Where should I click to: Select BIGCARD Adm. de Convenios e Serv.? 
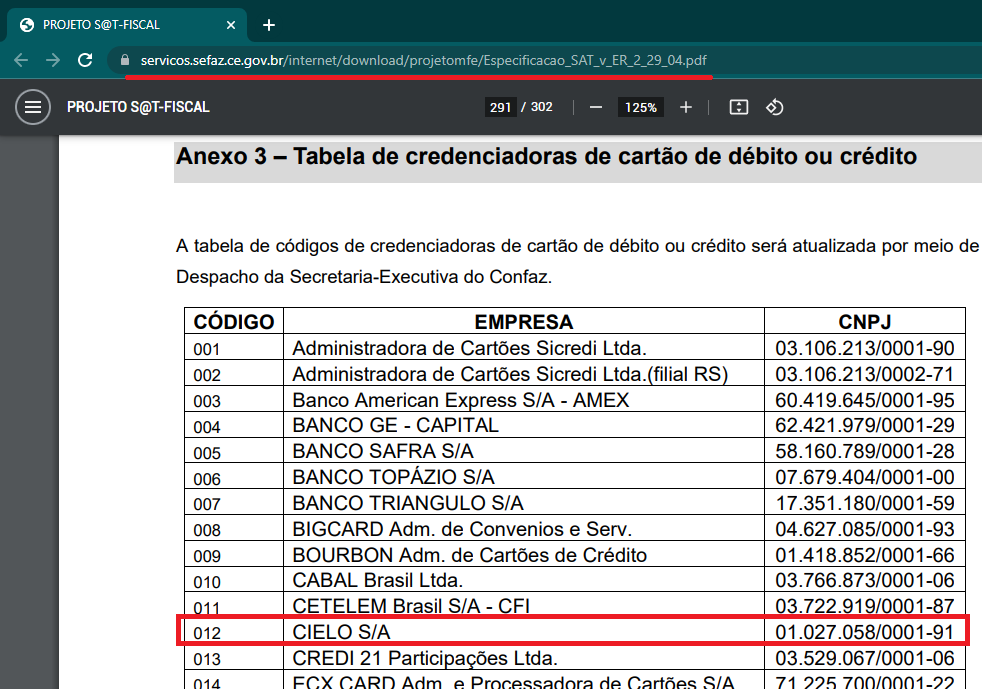(462, 529)
